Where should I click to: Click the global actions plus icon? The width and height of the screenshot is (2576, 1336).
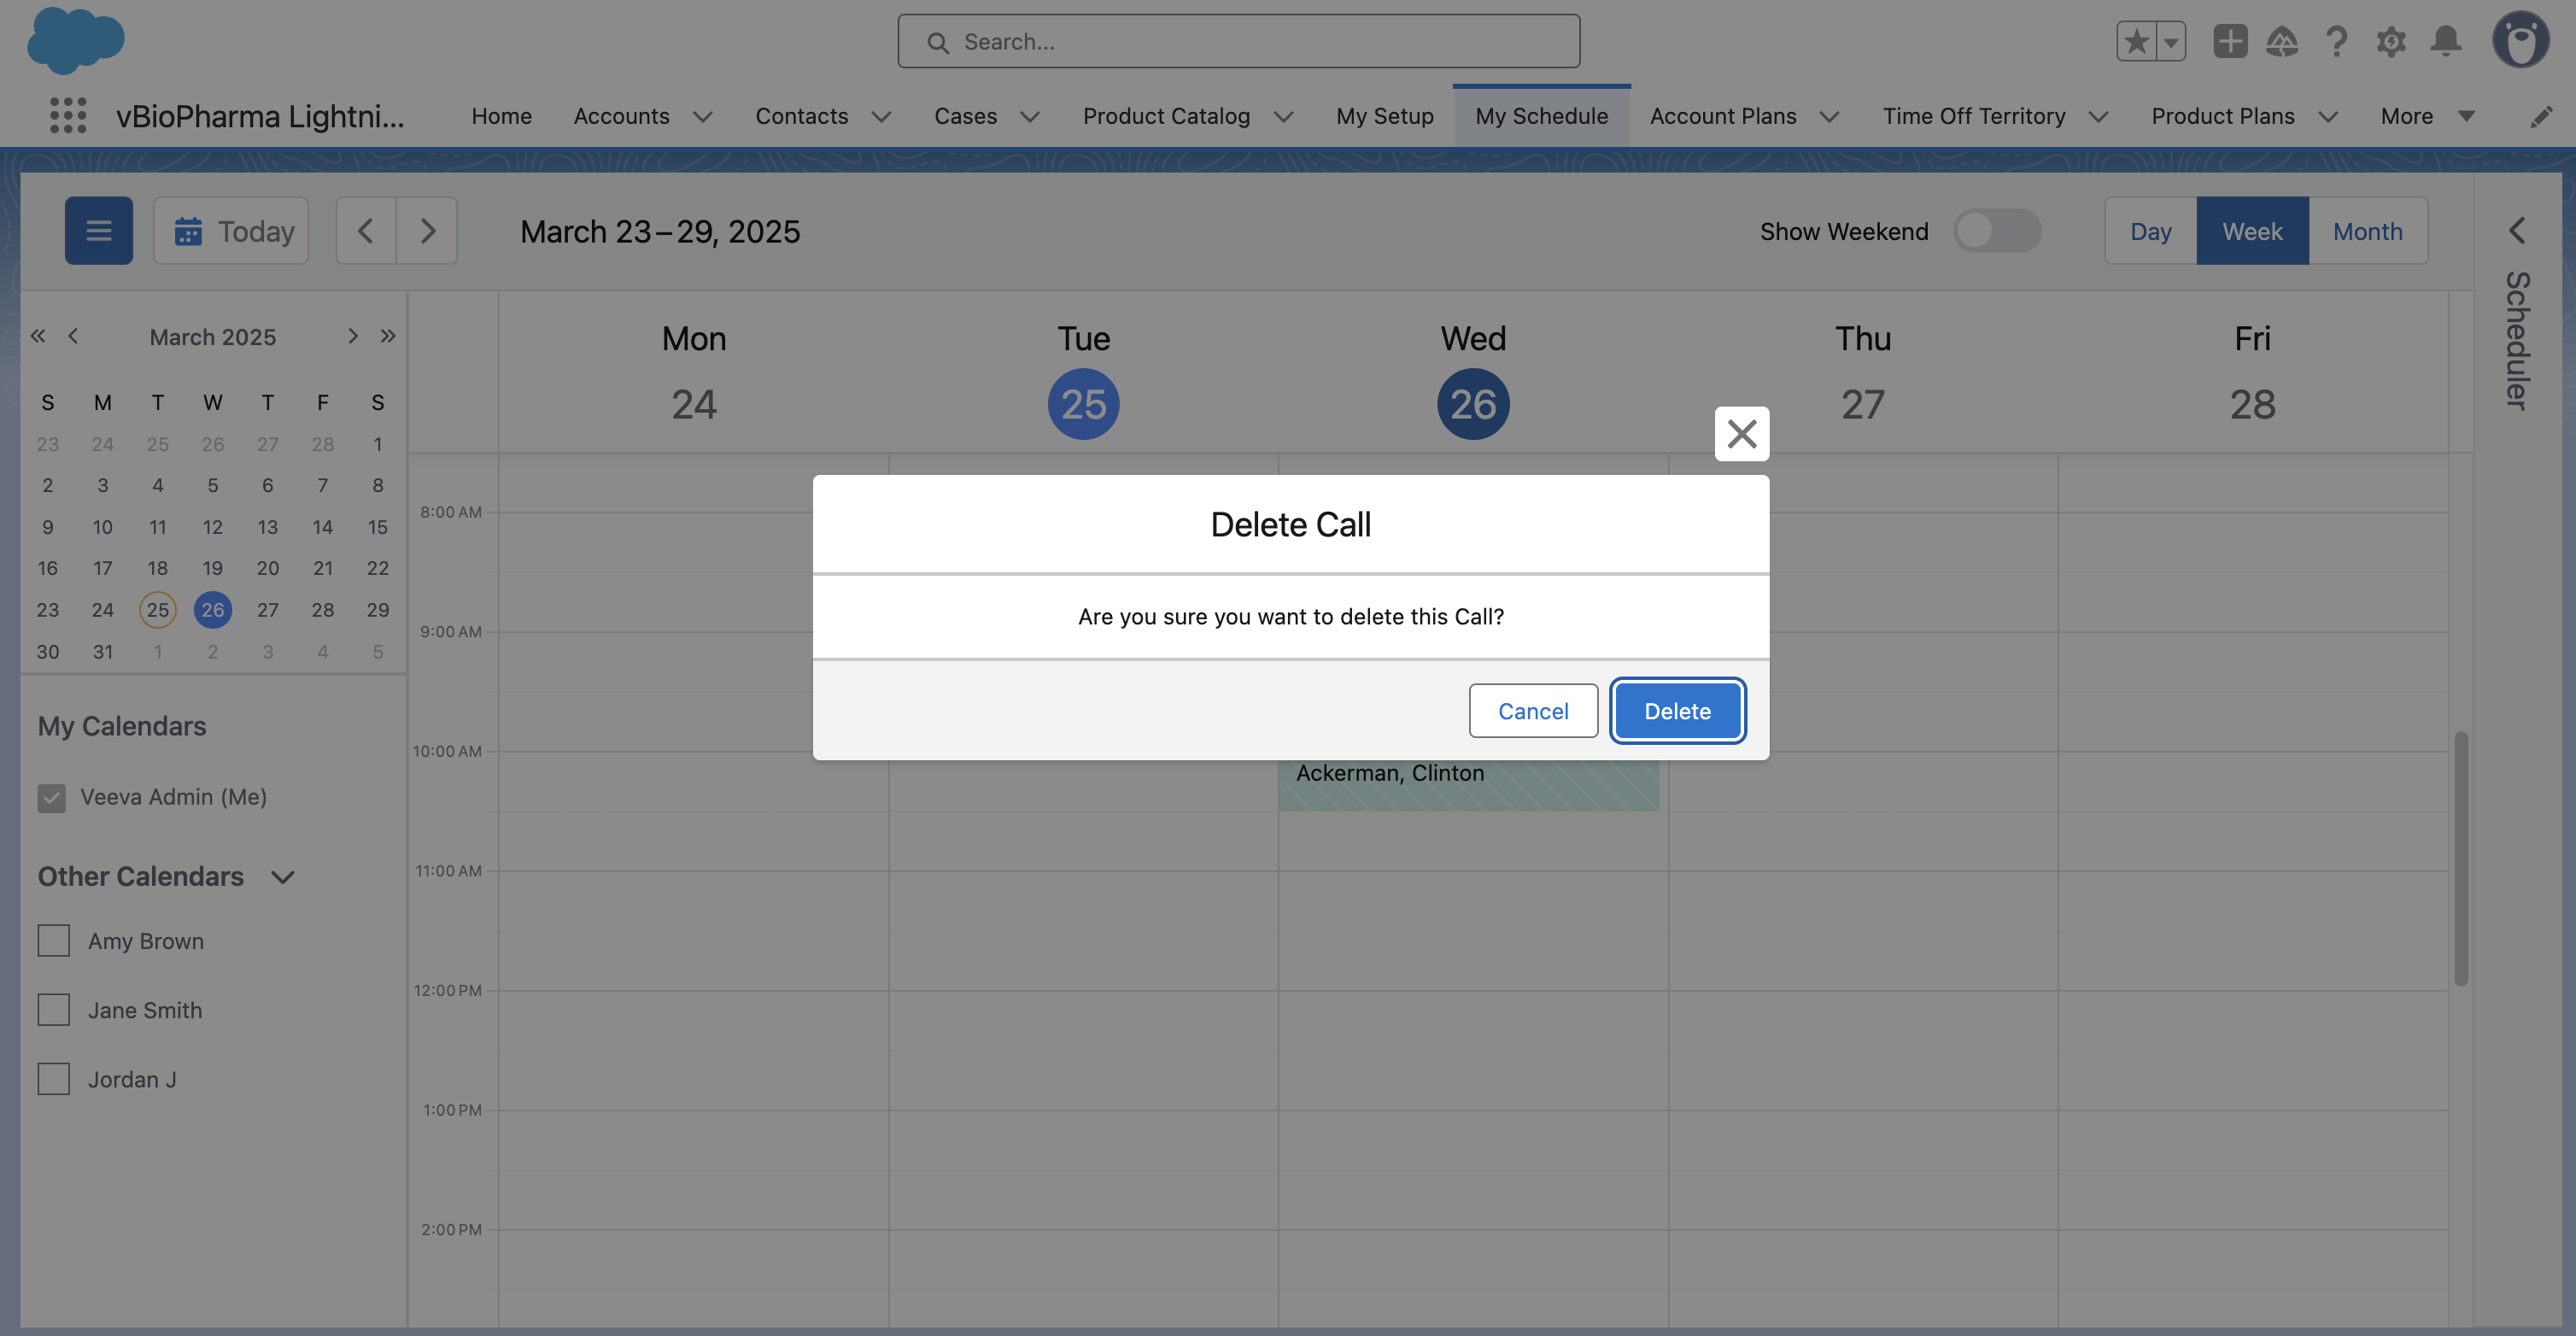pyautogui.click(x=2229, y=41)
